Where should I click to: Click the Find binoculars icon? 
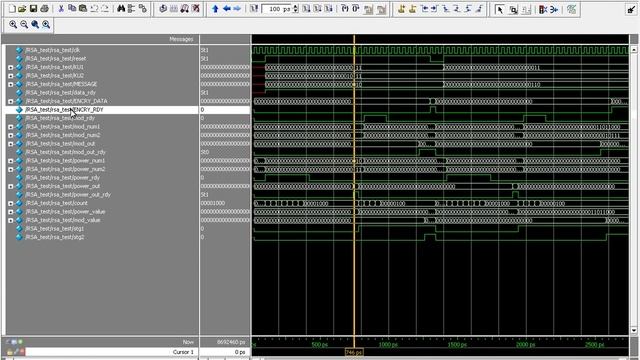point(121,9)
